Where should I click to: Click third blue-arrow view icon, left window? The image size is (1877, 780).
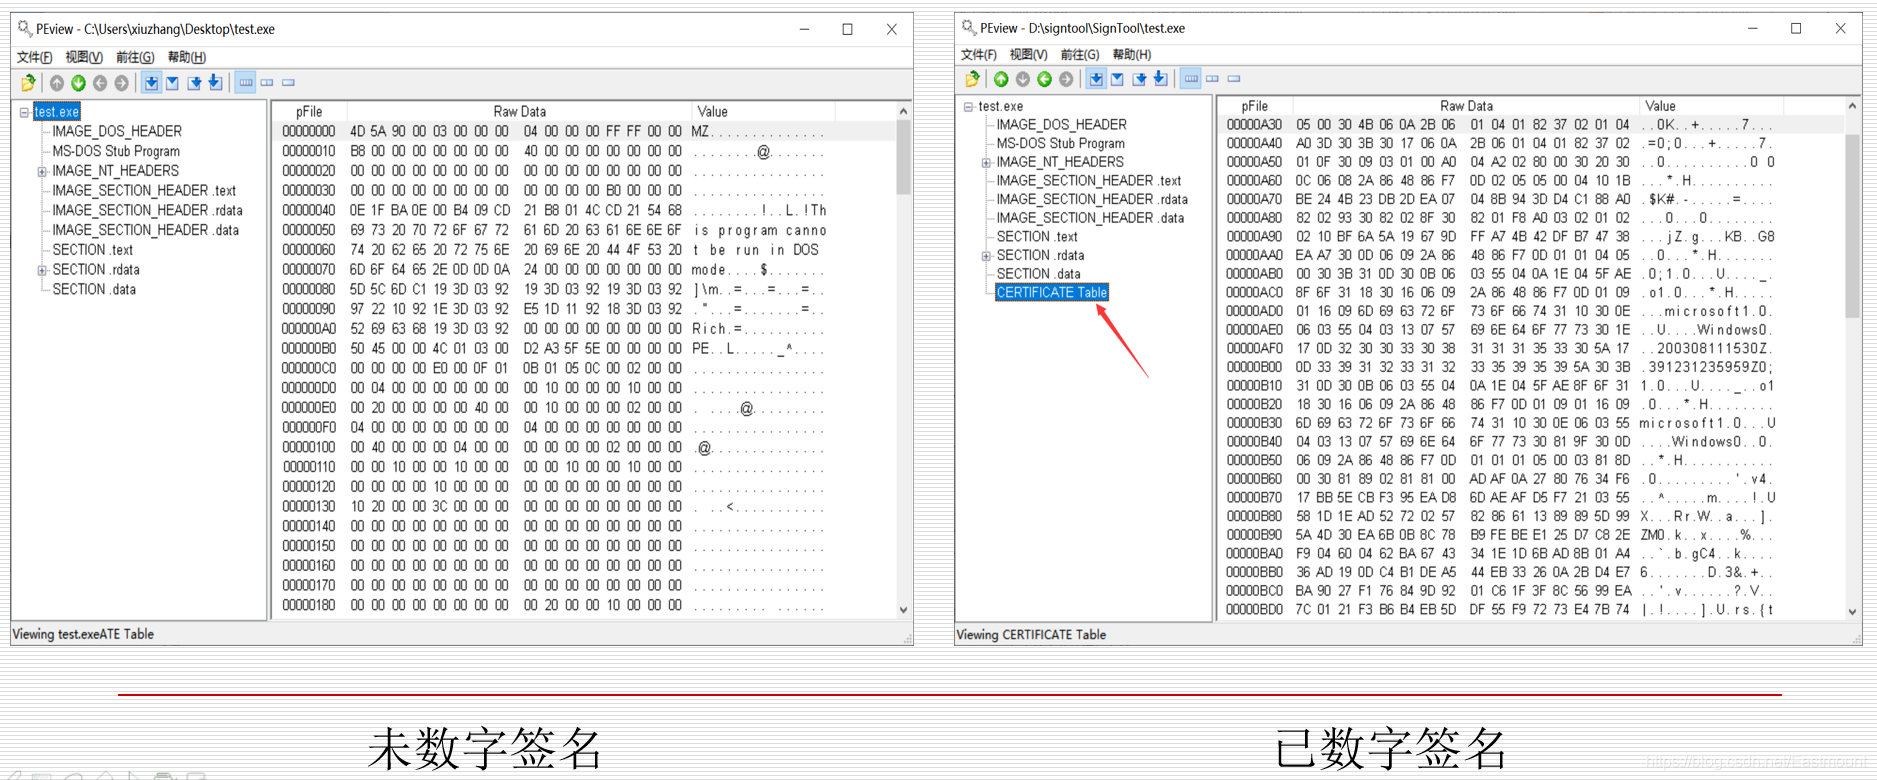point(195,83)
